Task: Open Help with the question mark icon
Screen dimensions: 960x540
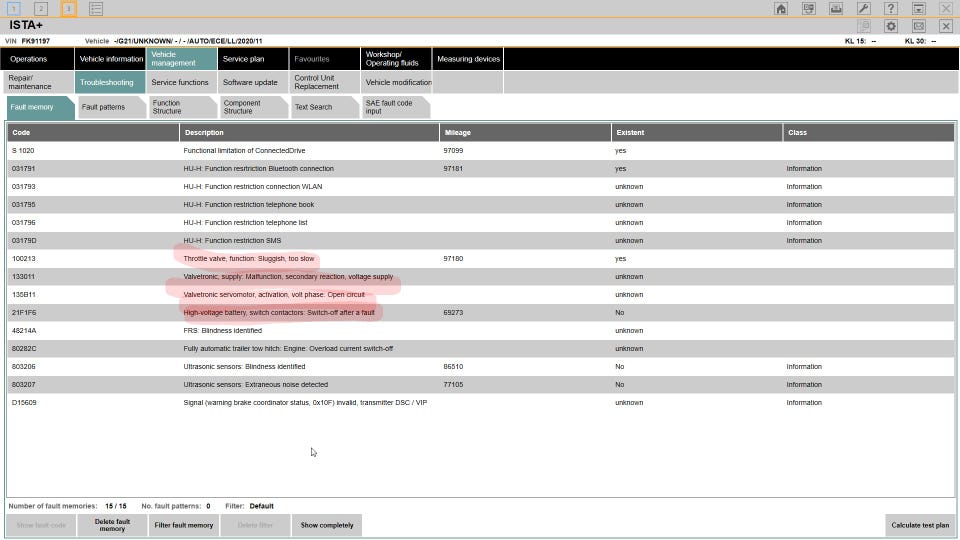Action: (891, 8)
